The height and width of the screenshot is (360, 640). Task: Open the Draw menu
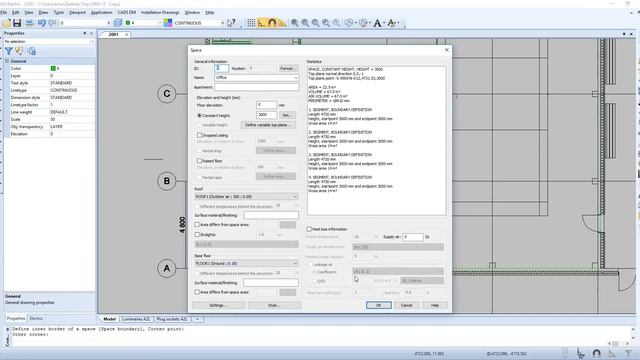click(x=43, y=13)
